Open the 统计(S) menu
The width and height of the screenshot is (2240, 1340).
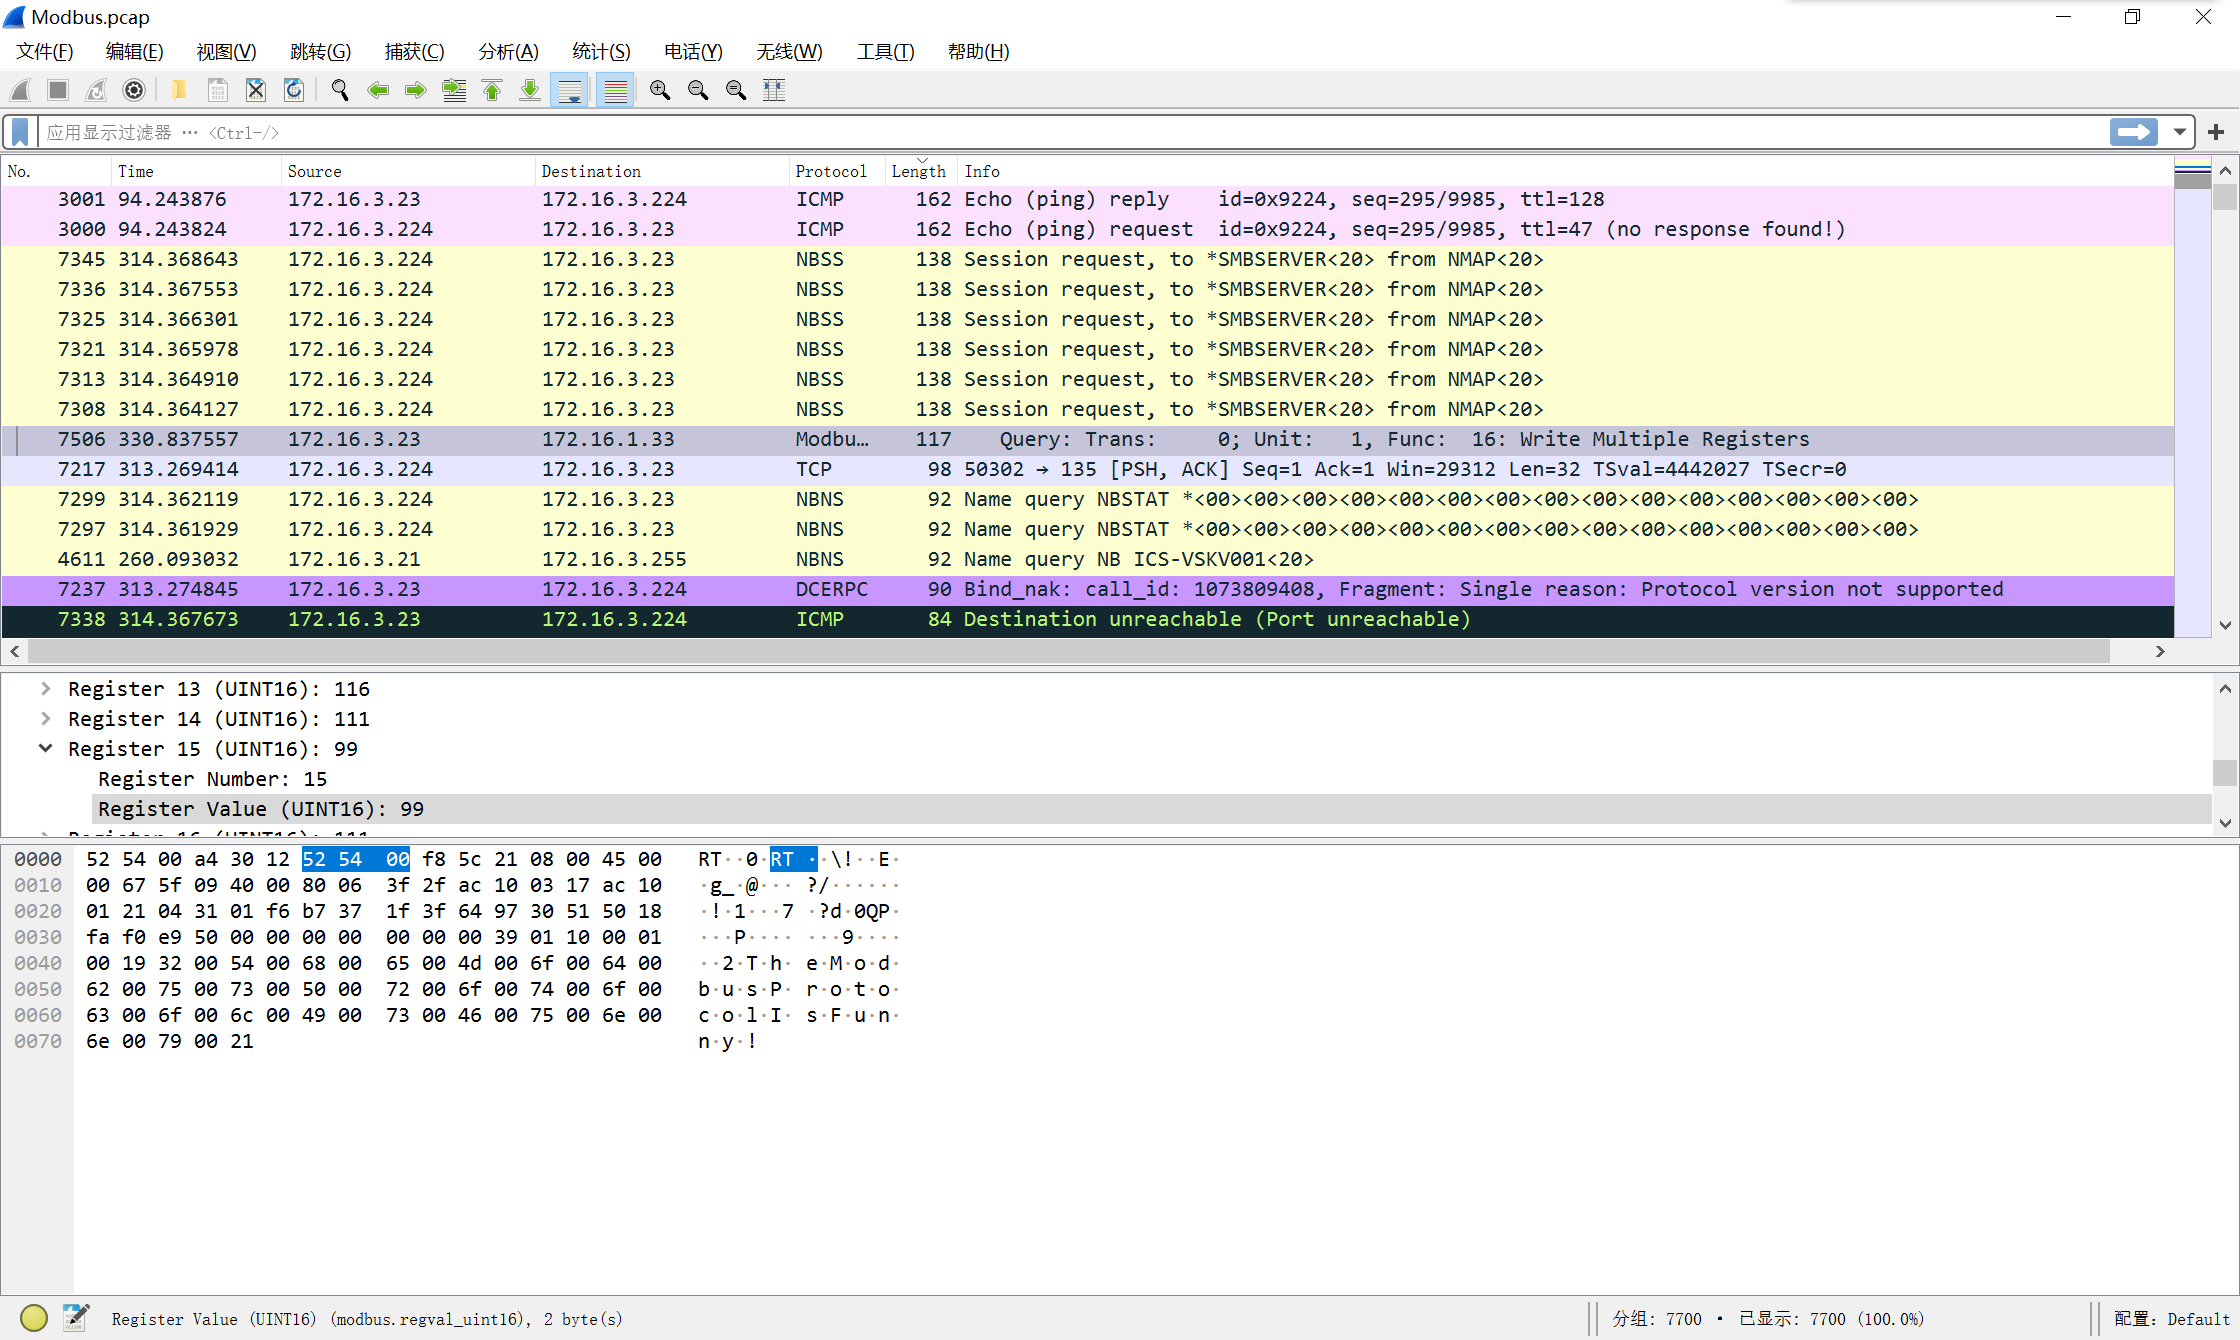tap(601, 52)
